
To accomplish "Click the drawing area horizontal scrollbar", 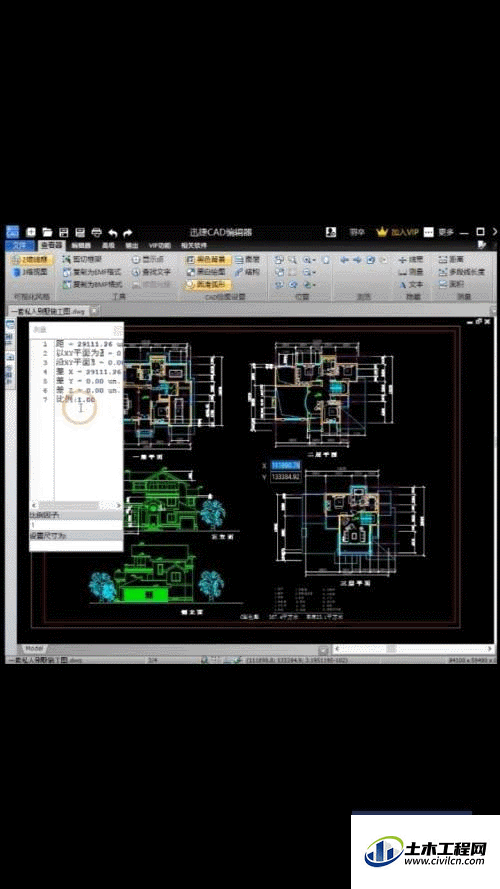I will click(x=413, y=649).
